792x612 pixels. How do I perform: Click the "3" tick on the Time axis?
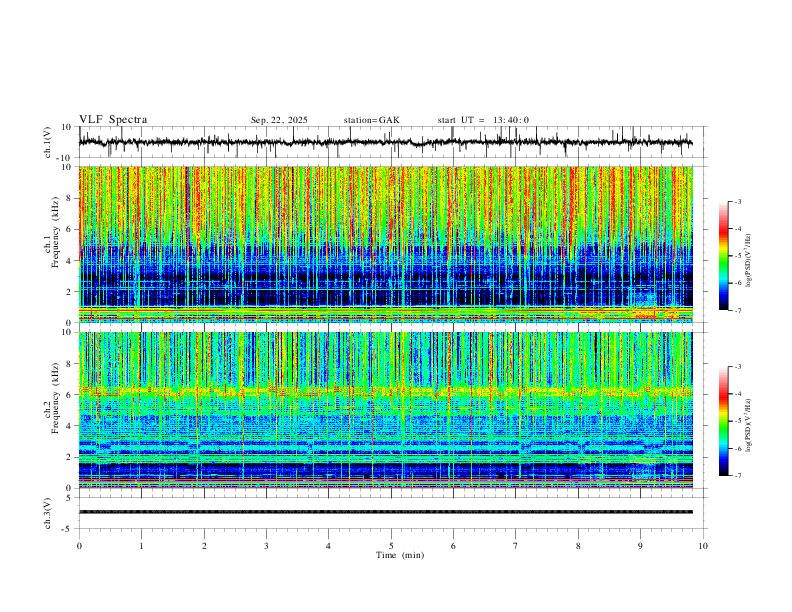pyautogui.click(x=266, y=546)
